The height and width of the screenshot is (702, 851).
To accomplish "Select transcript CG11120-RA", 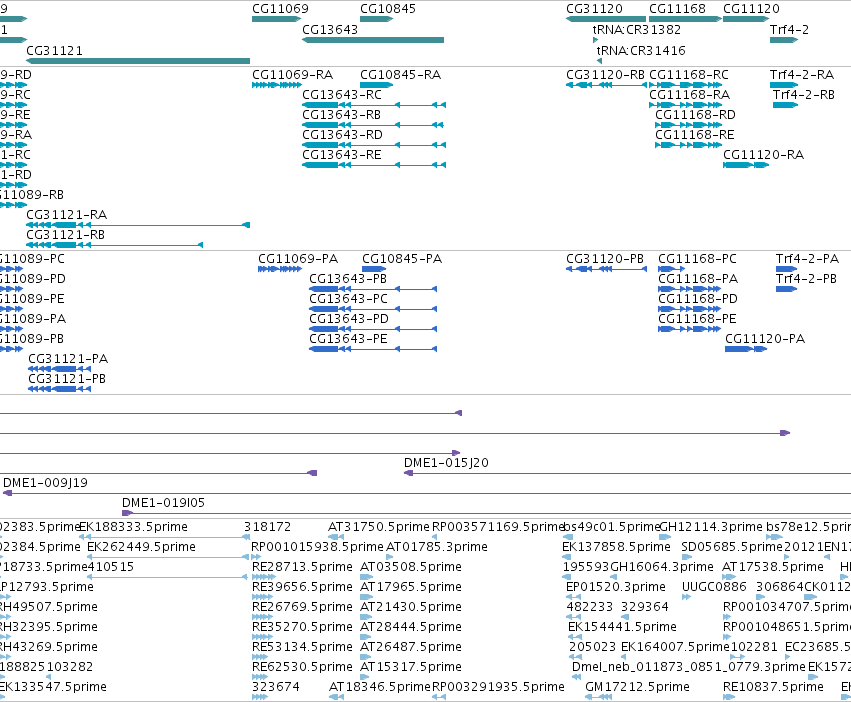I will click(x=764, y=155).
